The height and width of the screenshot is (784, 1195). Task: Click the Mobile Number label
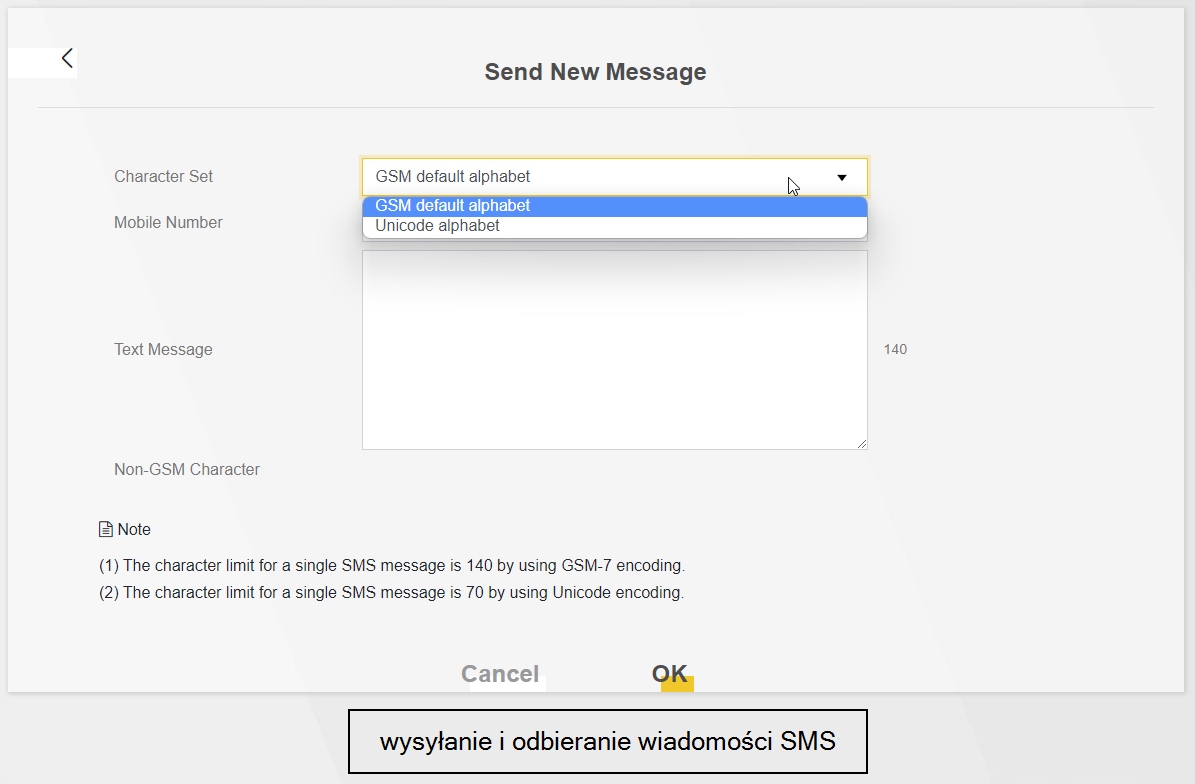pos(168,223)
